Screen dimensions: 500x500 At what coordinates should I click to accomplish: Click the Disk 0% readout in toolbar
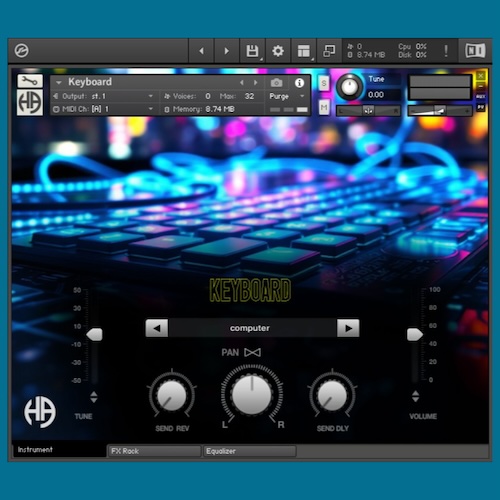coord(412,55)
